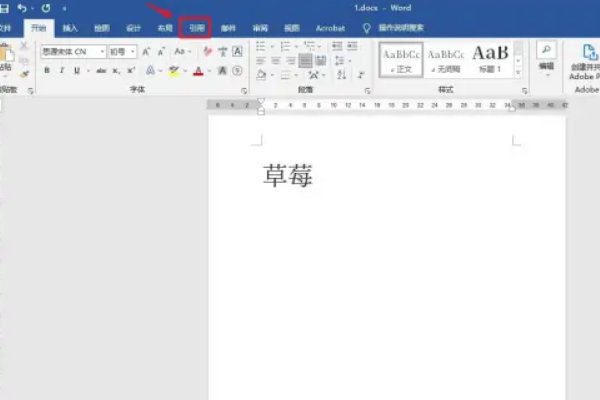Switch to the 插入 (Insert) tab

coord(70,28)
